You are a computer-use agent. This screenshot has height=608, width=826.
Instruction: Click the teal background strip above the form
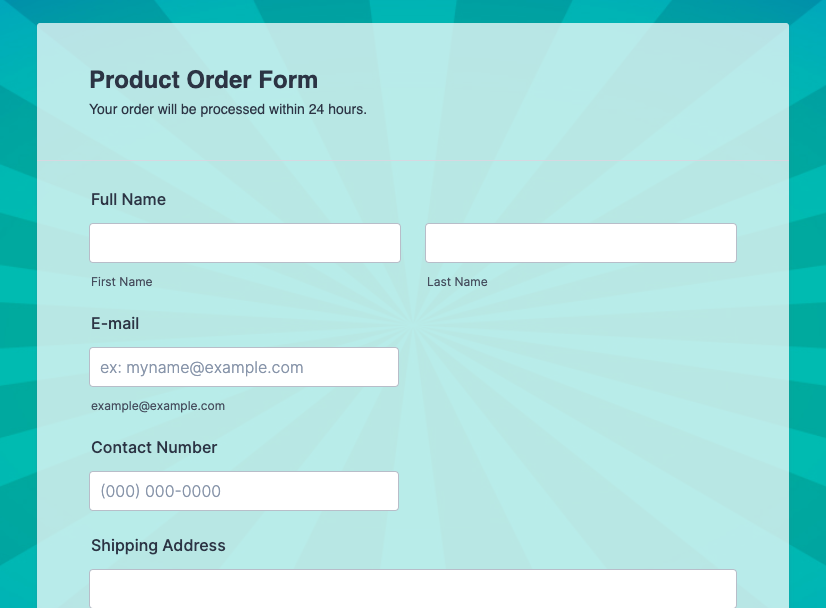412,10
